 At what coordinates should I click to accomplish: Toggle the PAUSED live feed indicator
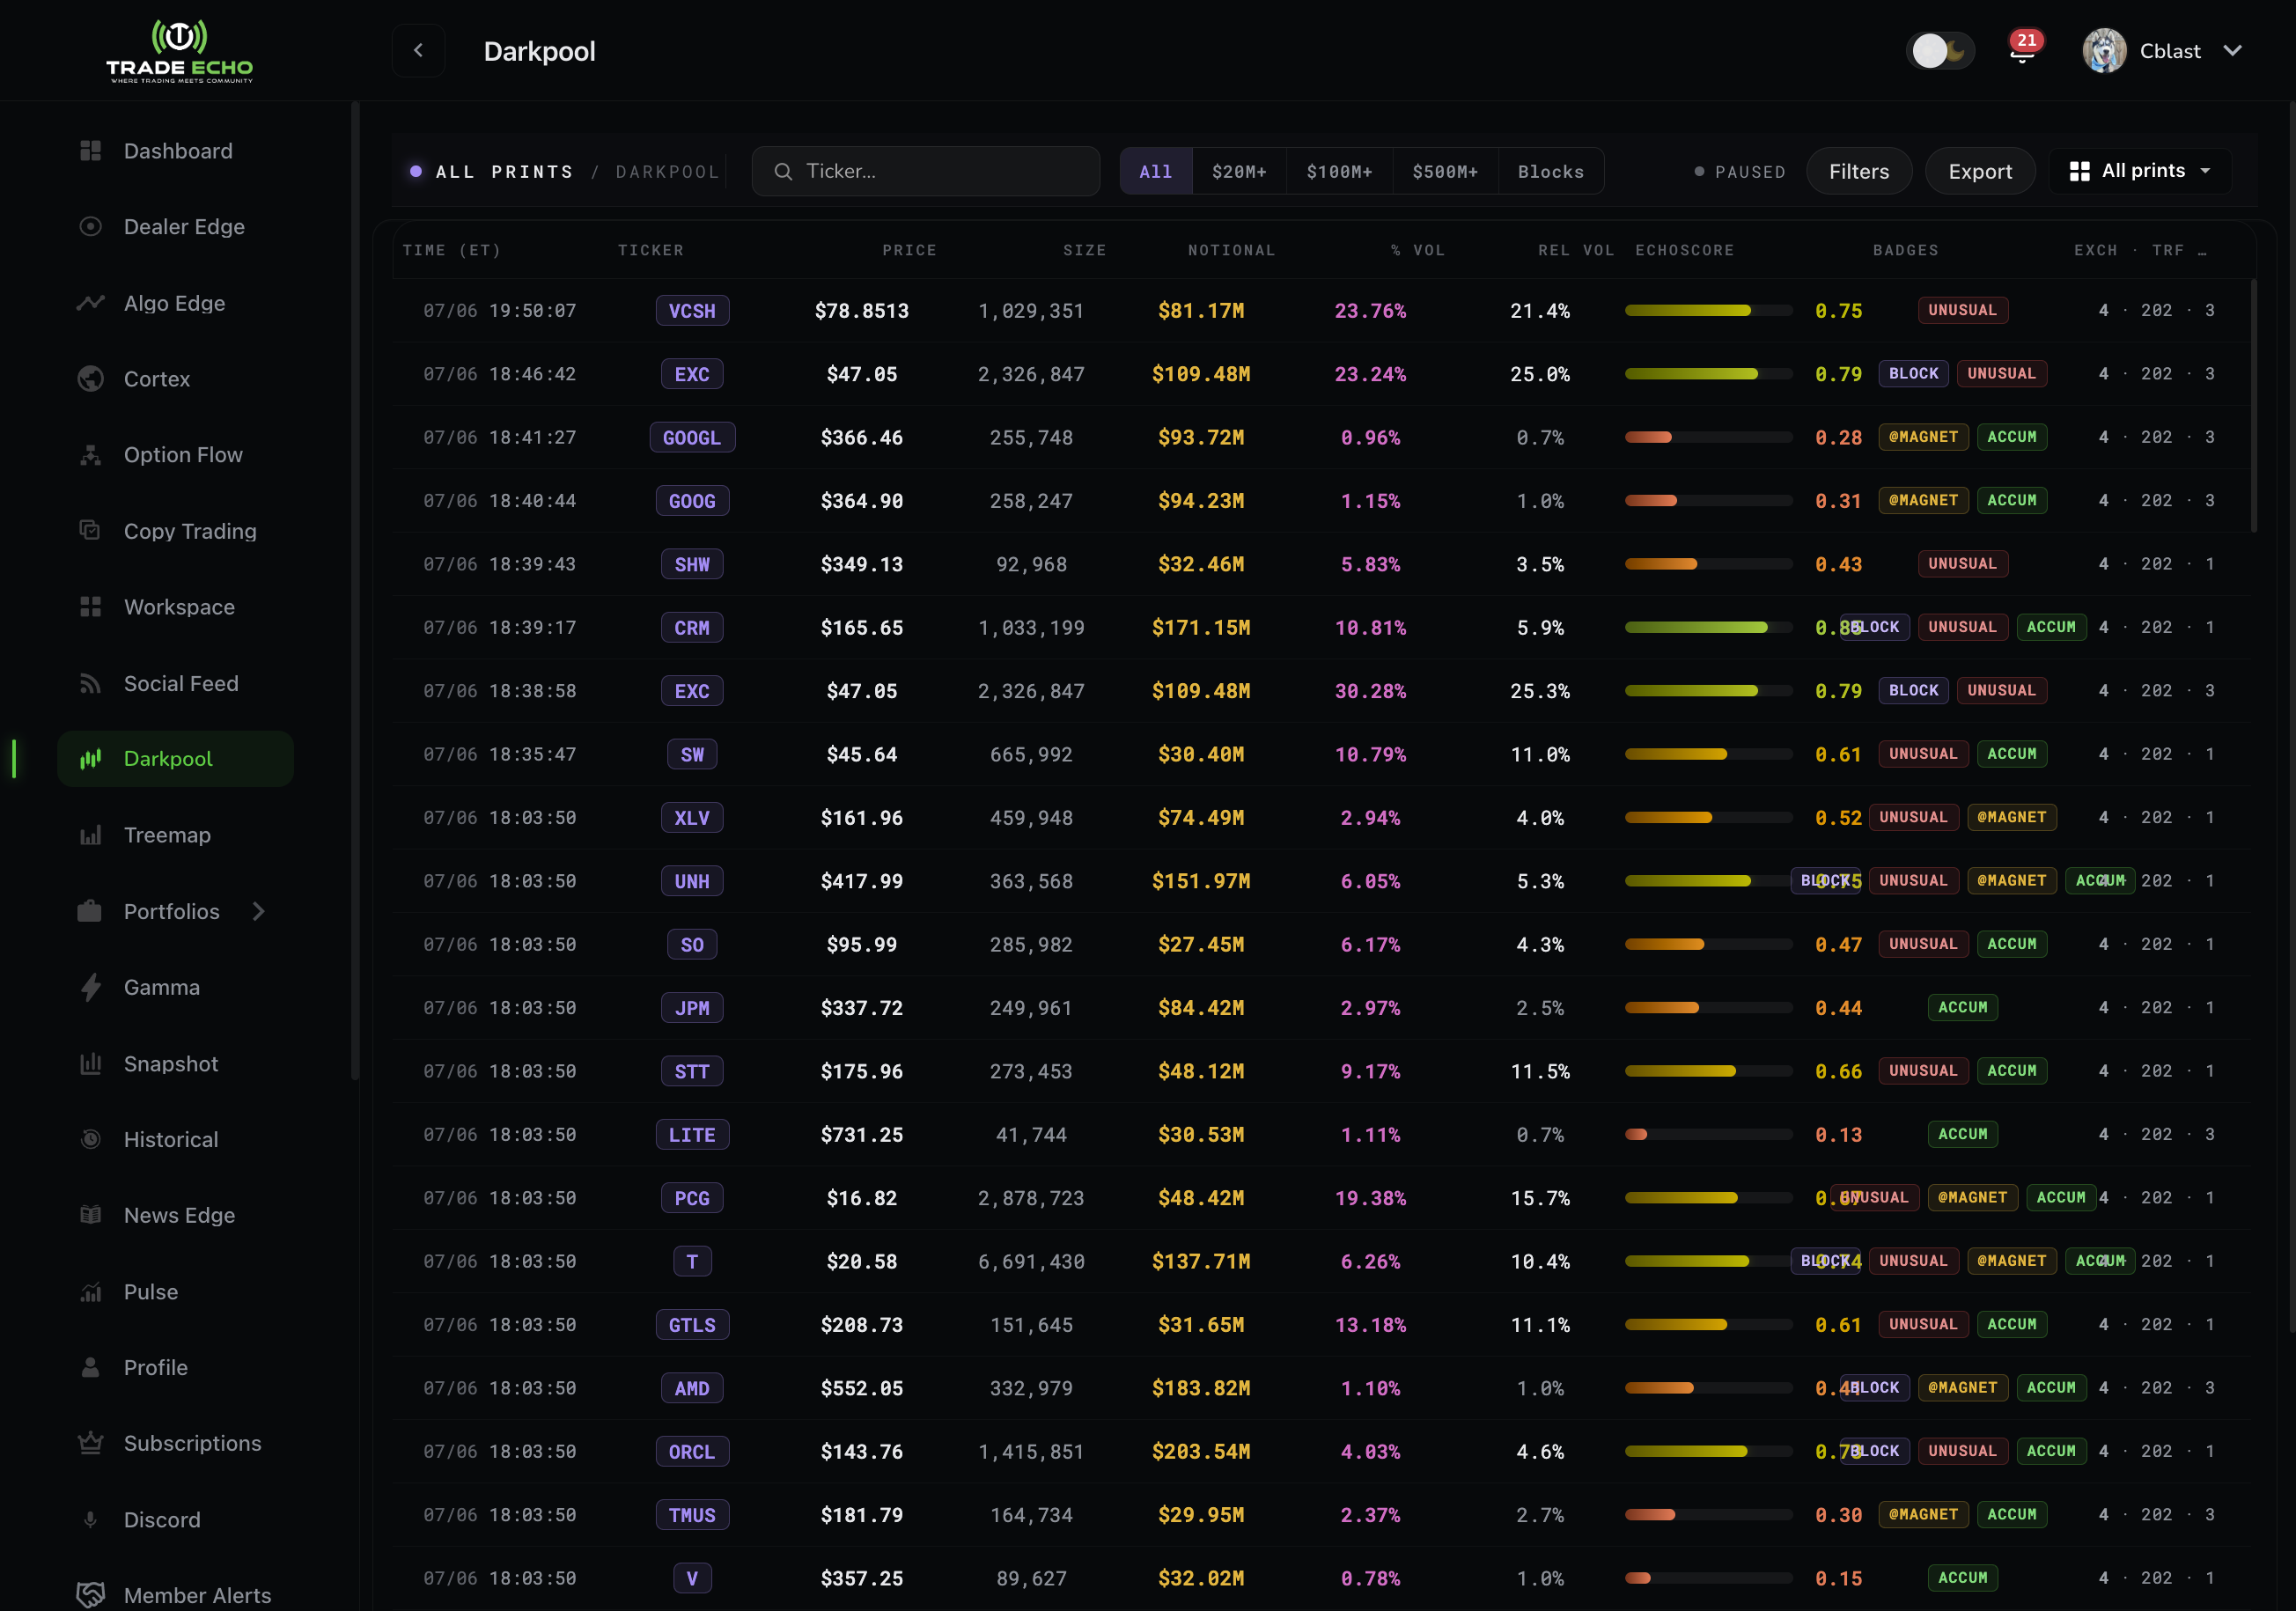(x=1740, y=172)
